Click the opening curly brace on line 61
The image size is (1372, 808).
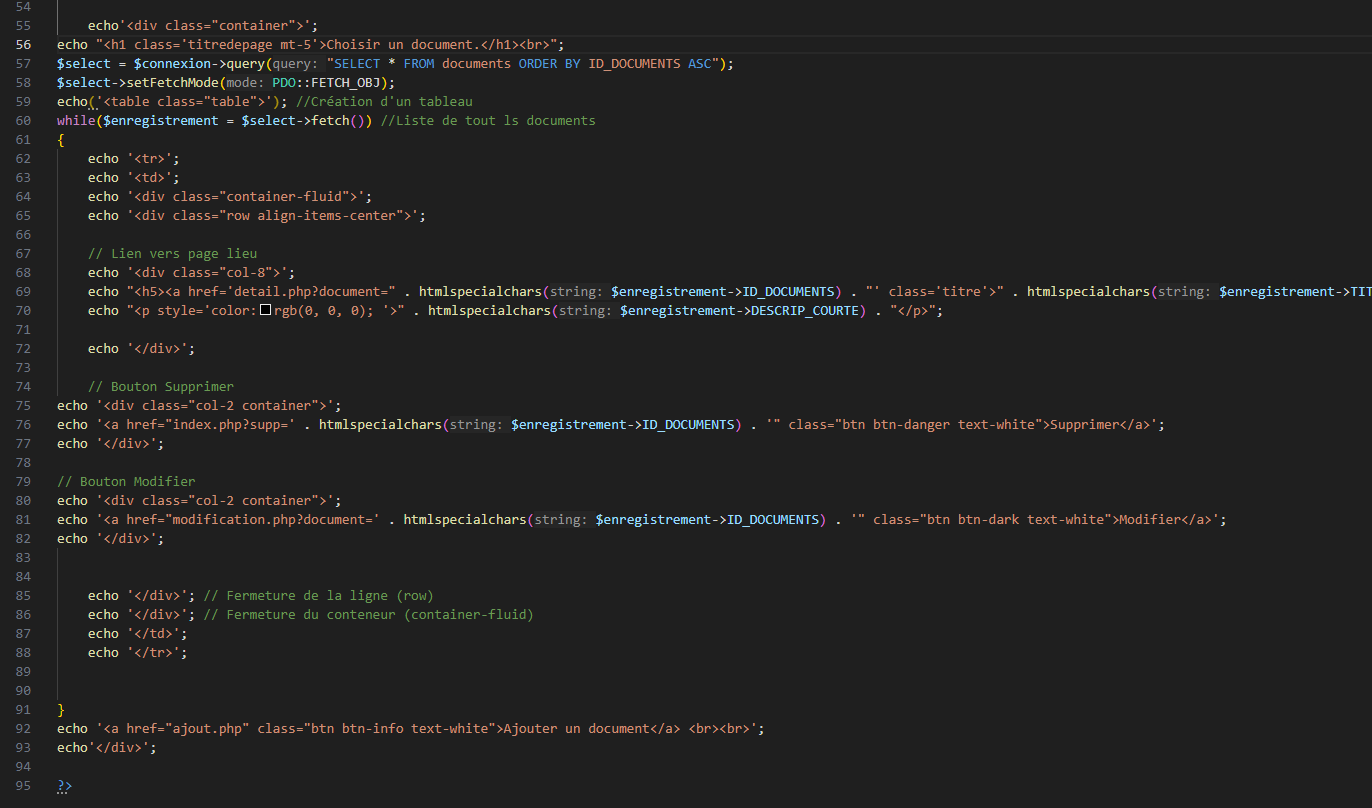61,140
